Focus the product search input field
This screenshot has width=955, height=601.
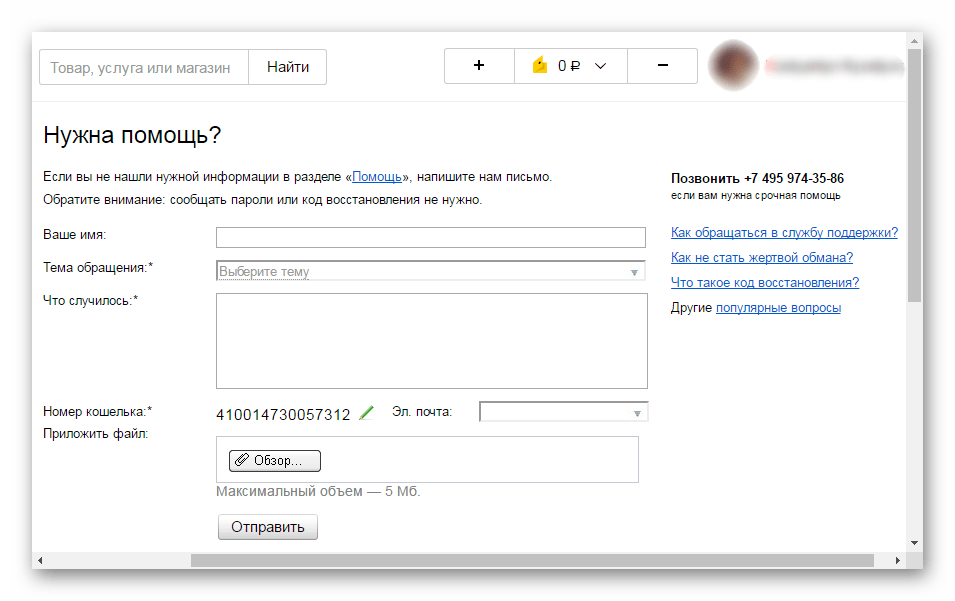(x=144, y=67)
